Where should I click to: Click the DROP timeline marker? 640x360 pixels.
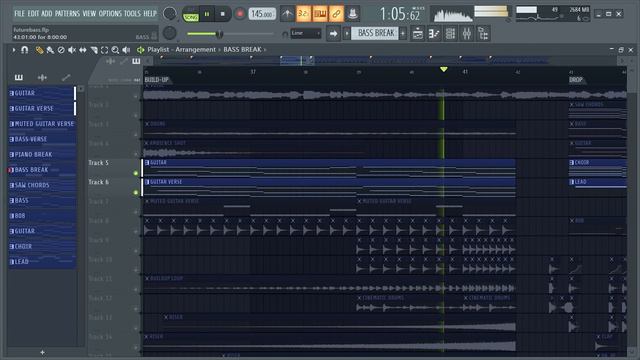pos(576,80)
